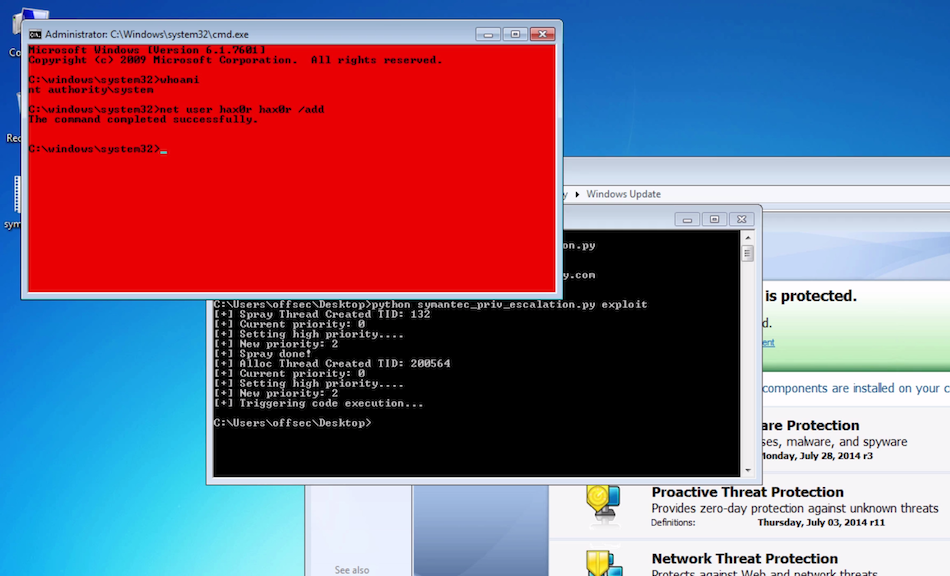
Task: Click the Network Threat Protection shield icon
Action: 603,563
